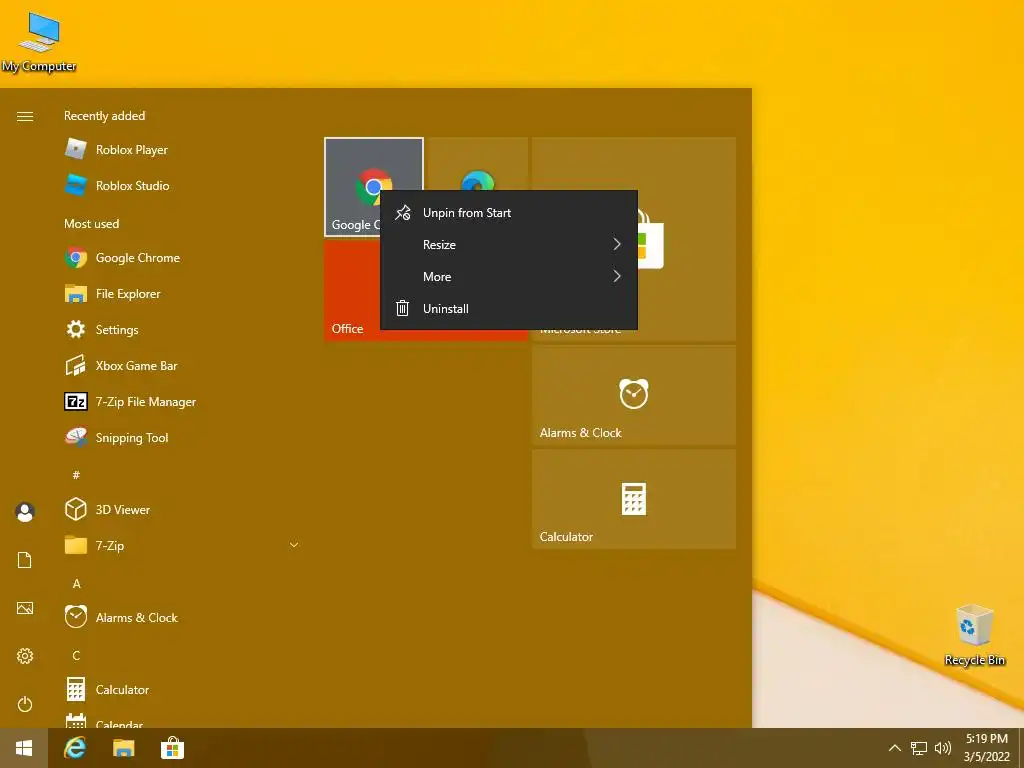Expand the Resize submenu arrow
The height and width of the screenshot is (768, 1024).
tap(616, 244)
